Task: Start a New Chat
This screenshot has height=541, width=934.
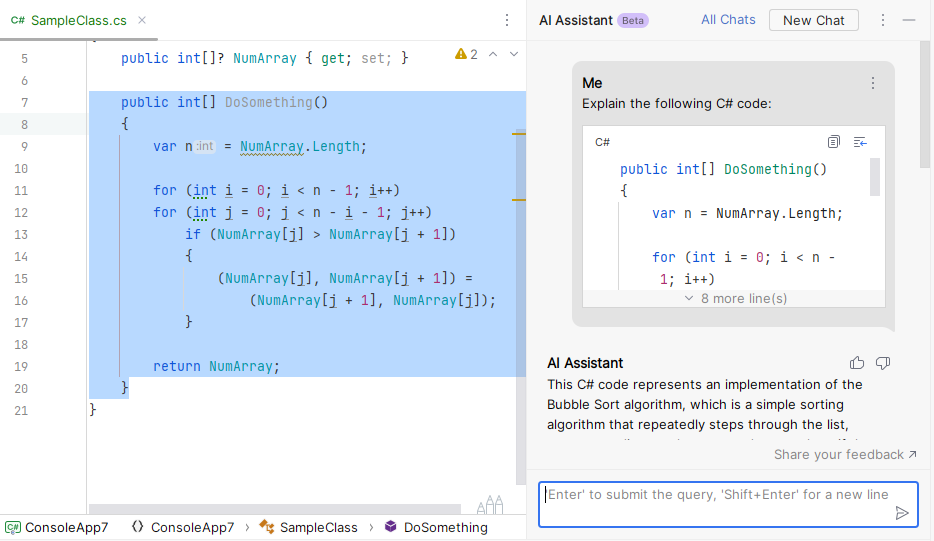Action: [x=813, y=20]
